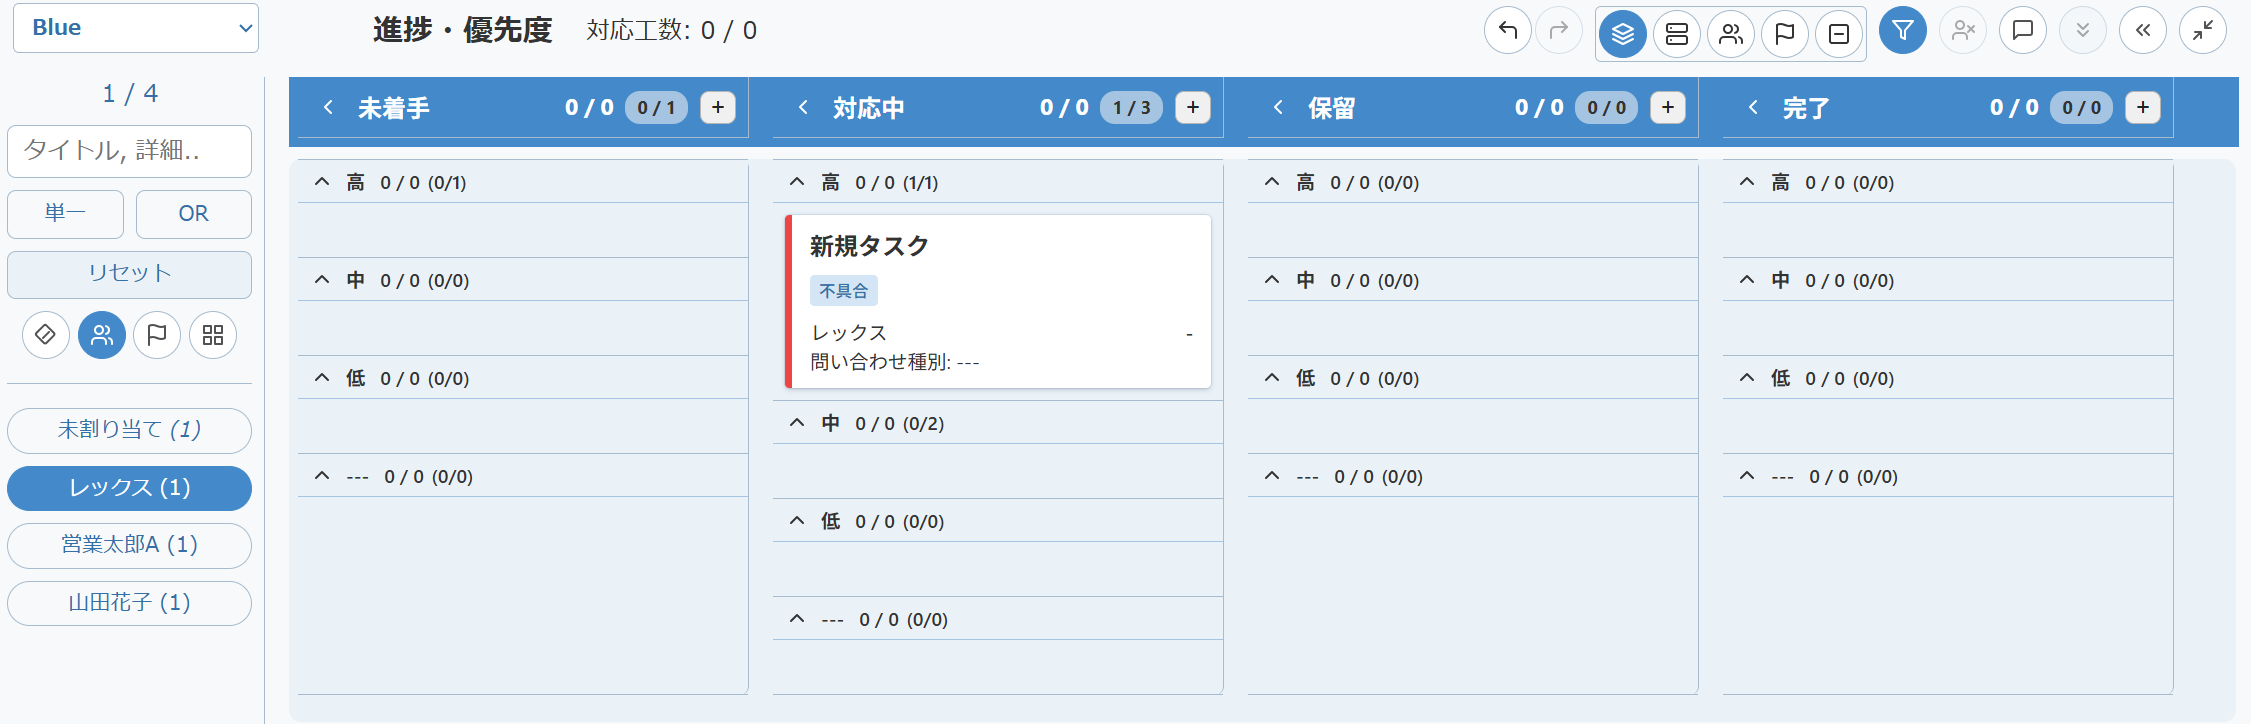Viewport: 2251px width, 724px height.
Task: Collapse the 未着手 column with its chevron
Action: coord(328,107)
